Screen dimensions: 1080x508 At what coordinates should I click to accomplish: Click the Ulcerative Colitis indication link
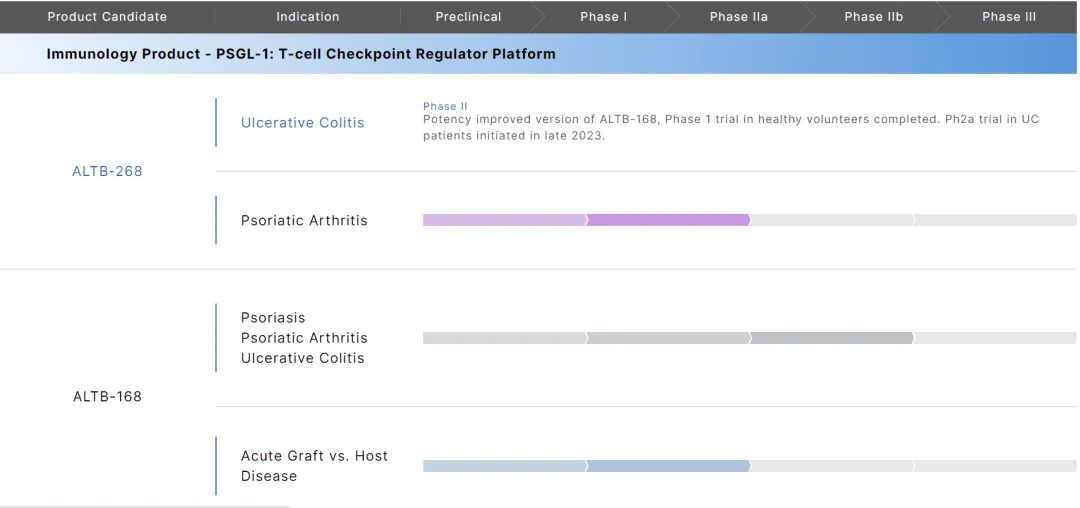click(302, 123)
